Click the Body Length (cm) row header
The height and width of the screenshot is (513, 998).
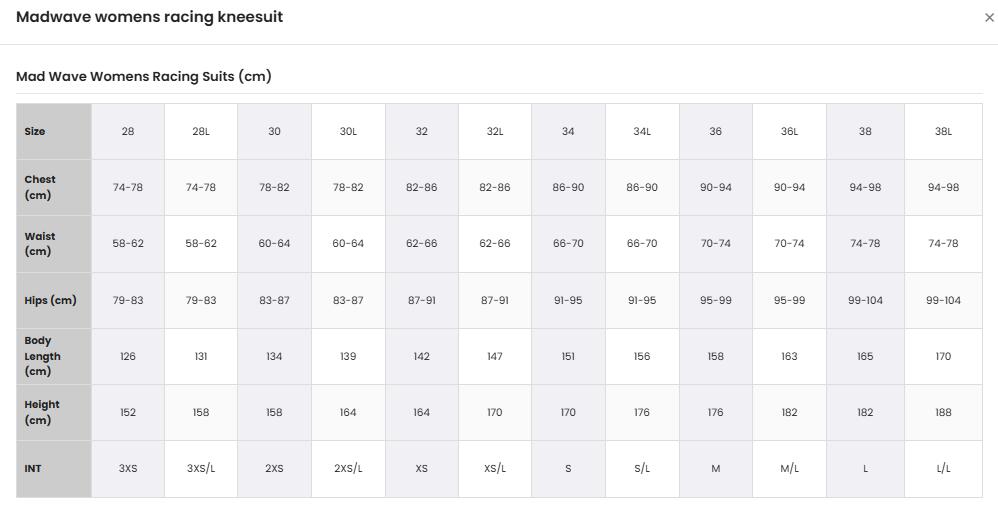(54, 356)
